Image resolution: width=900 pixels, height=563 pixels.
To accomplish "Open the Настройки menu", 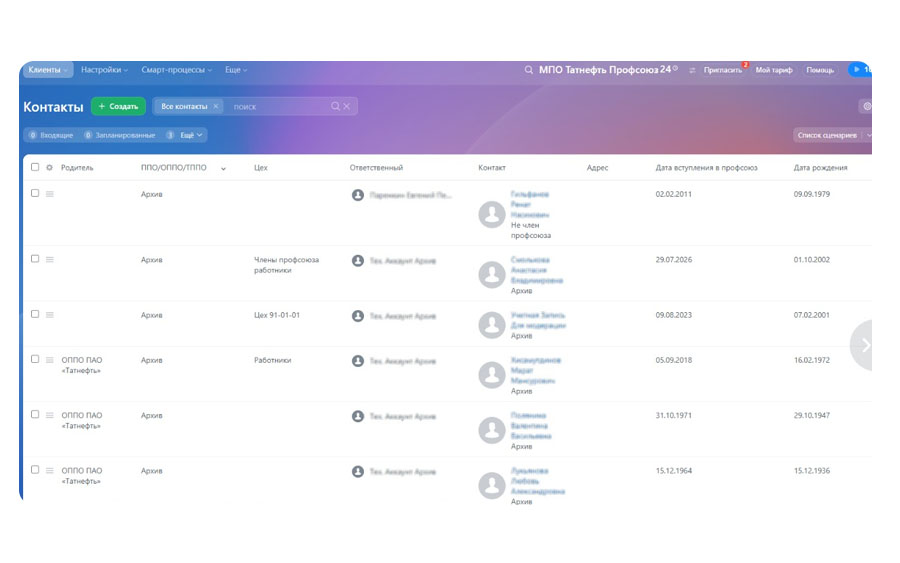I will coord(104,70).
